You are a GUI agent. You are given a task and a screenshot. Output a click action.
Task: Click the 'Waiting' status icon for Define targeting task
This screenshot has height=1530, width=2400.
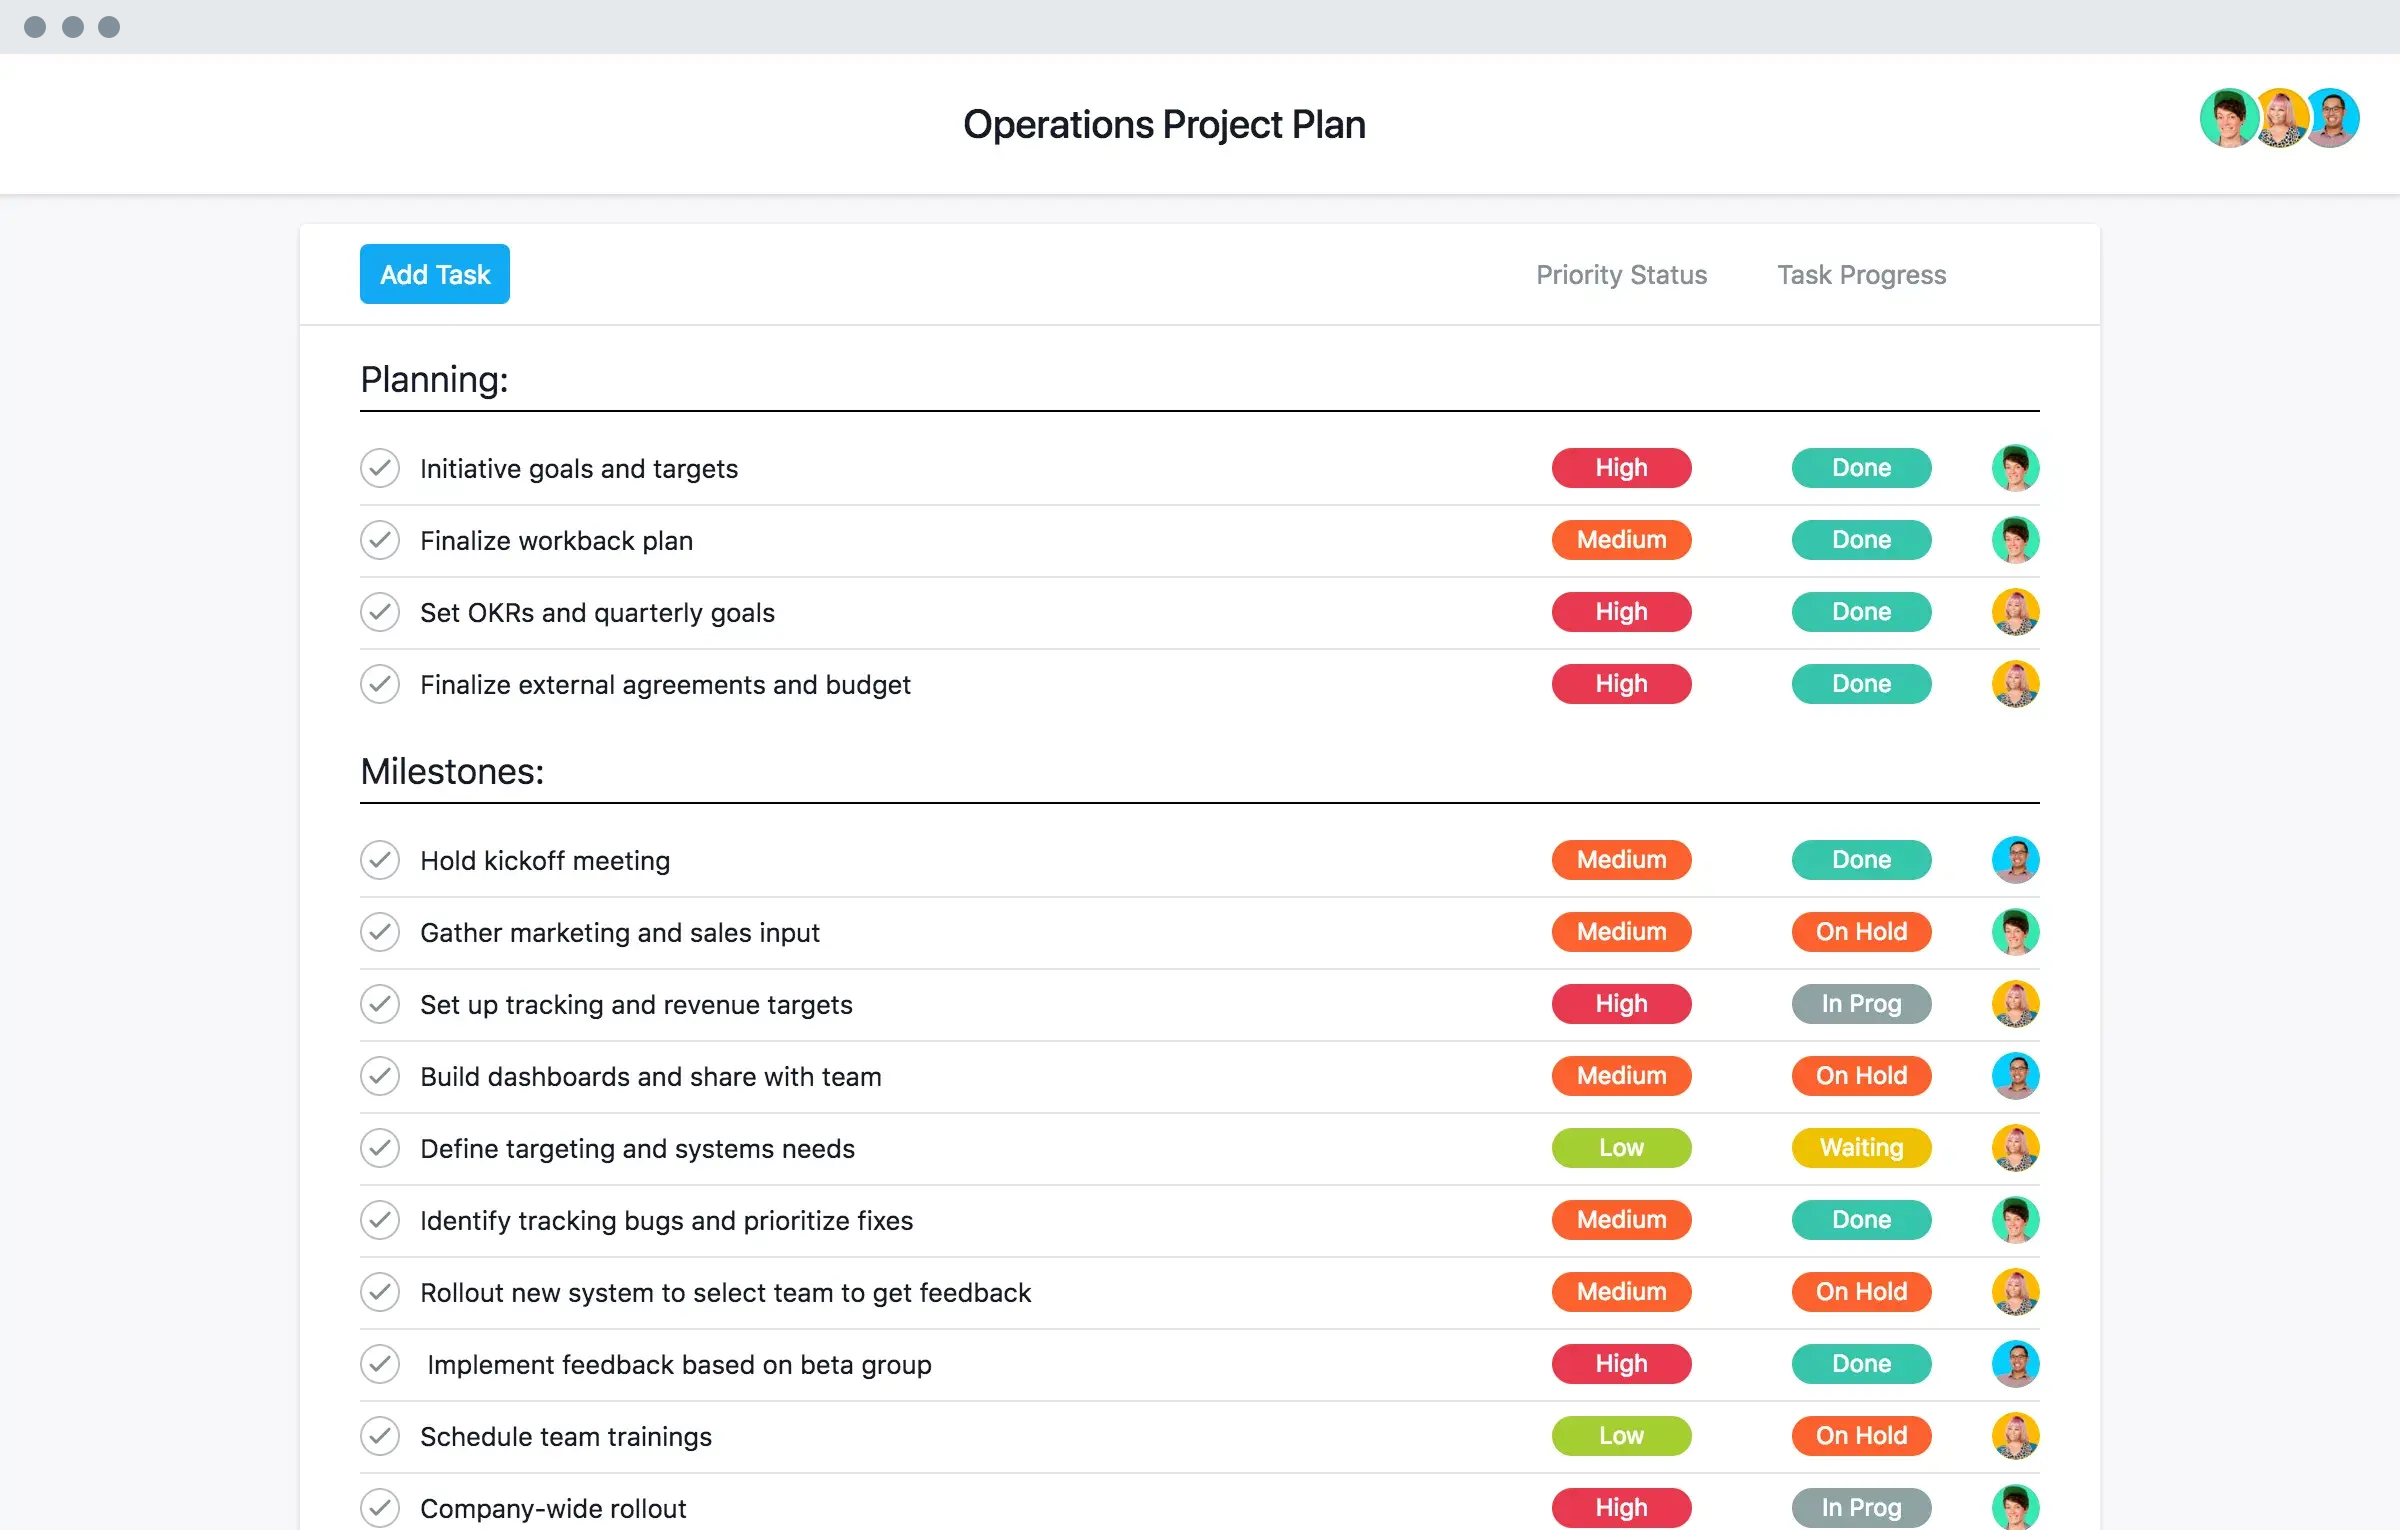(x=1861, y=1147)
